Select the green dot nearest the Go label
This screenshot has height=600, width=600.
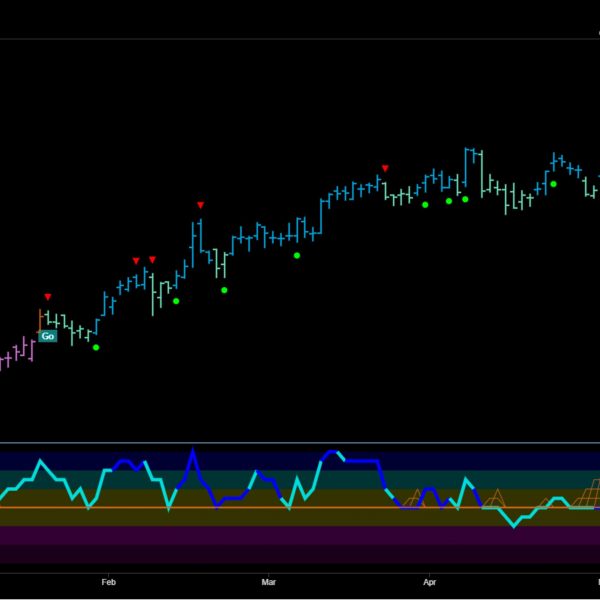coord(96,347)
